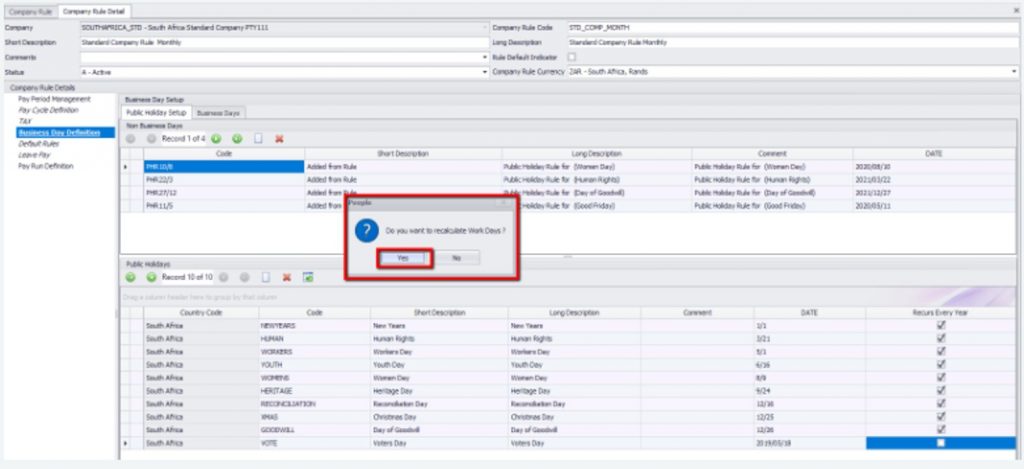Uncheck Recurs Every Year for Workers Day
This screenshot has width=1024, height=469.
[941, 351]
